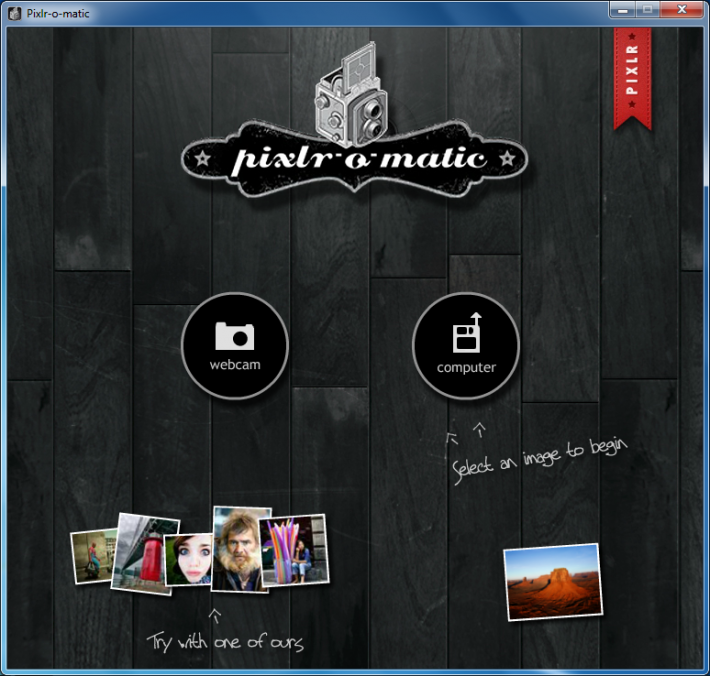Click the red PIXLR ribbon
This screenshot has width=710, height=676.
(x=632, y=79)
